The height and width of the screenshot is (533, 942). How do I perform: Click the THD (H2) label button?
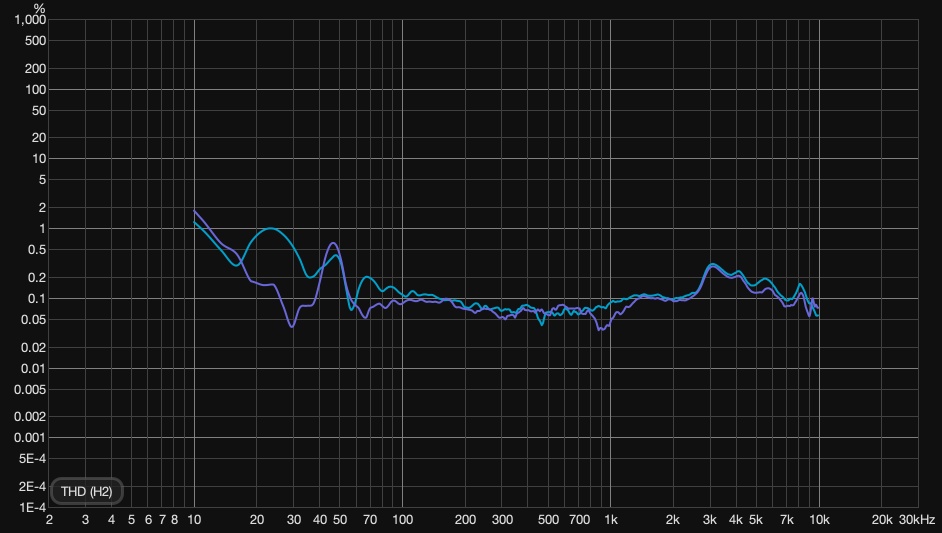point(87,492)
